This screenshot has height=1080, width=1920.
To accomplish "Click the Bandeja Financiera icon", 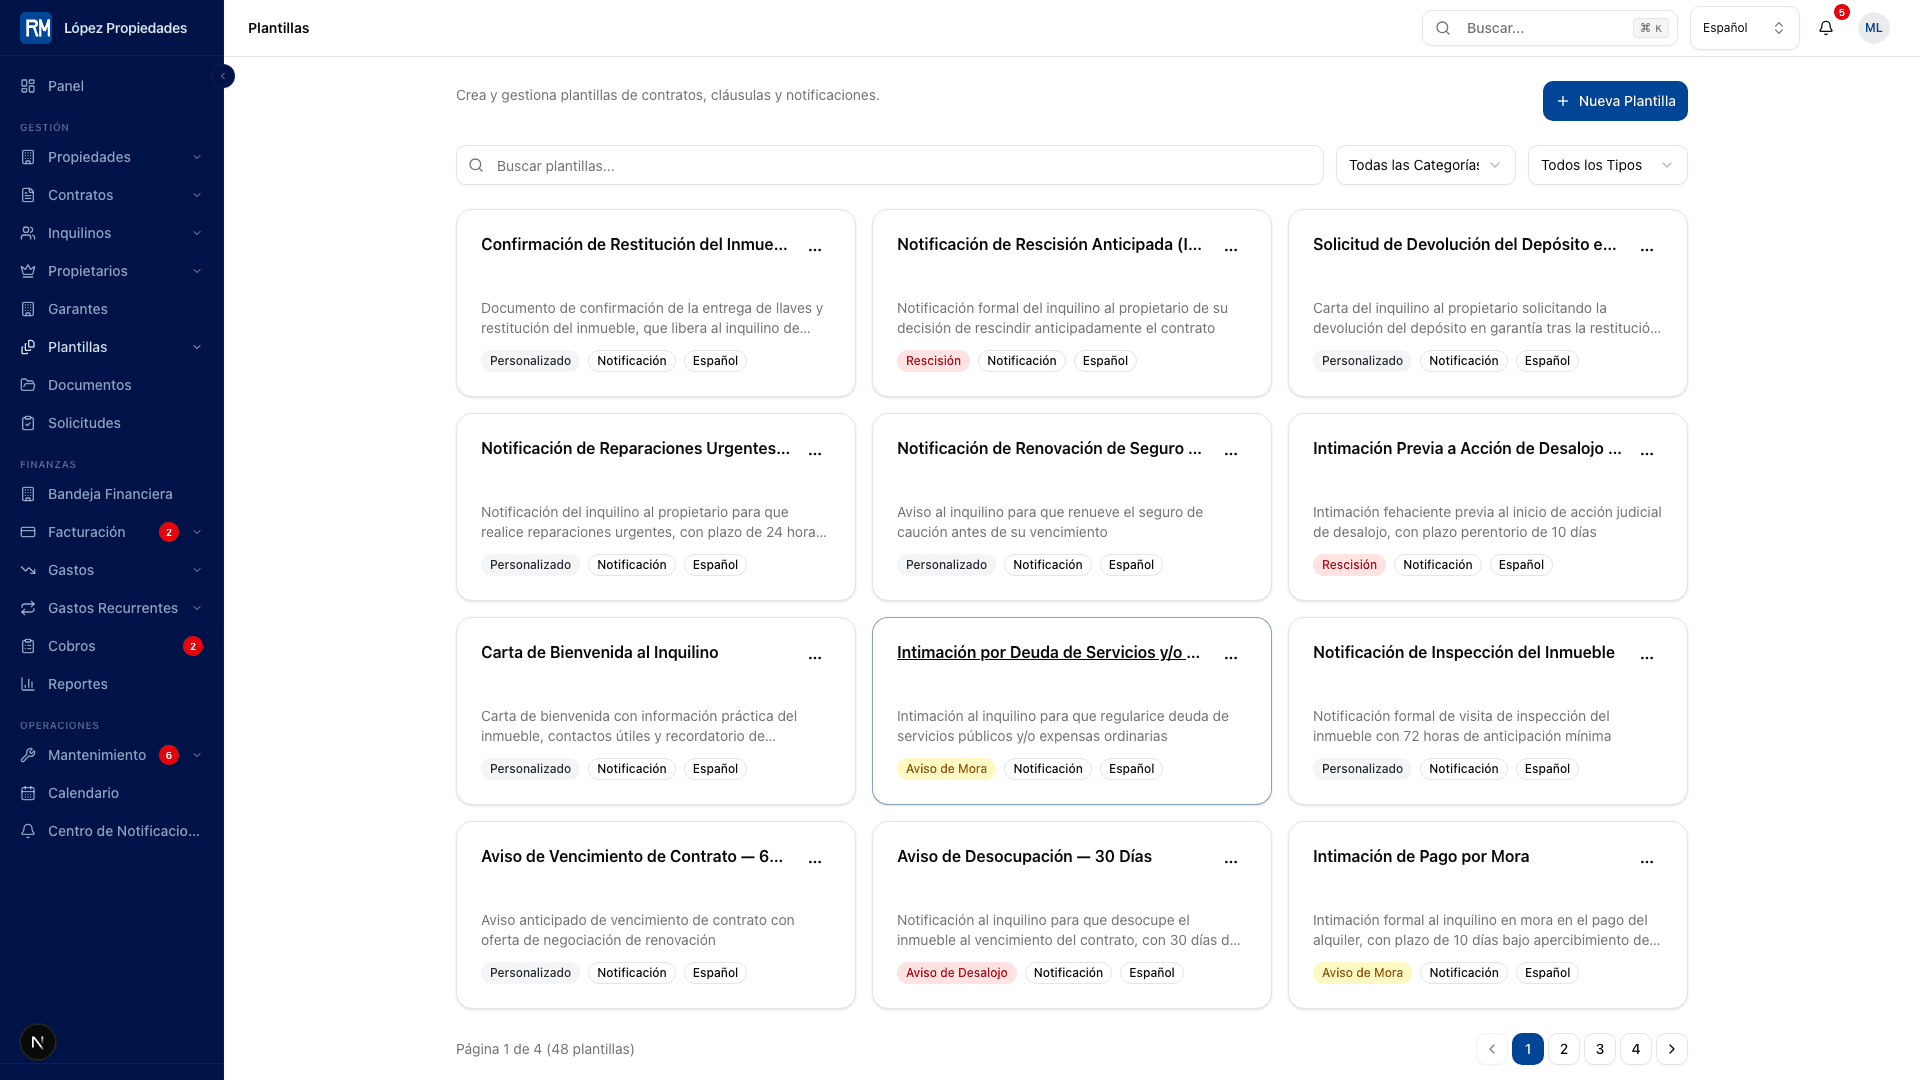I will point(28,494).
